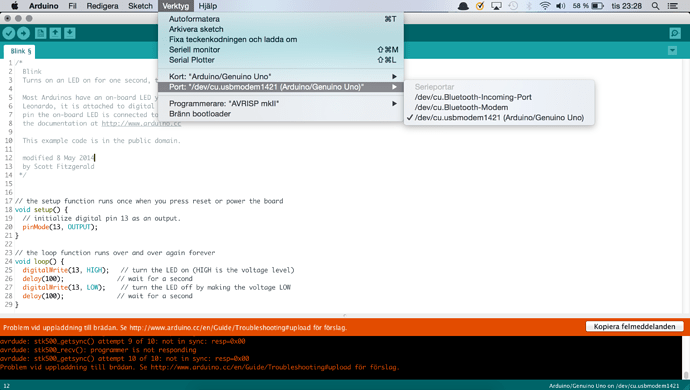Viewport: 690px width, 390px height.
Task: Click the battery 58 % indicator
Action: point(588,6)
